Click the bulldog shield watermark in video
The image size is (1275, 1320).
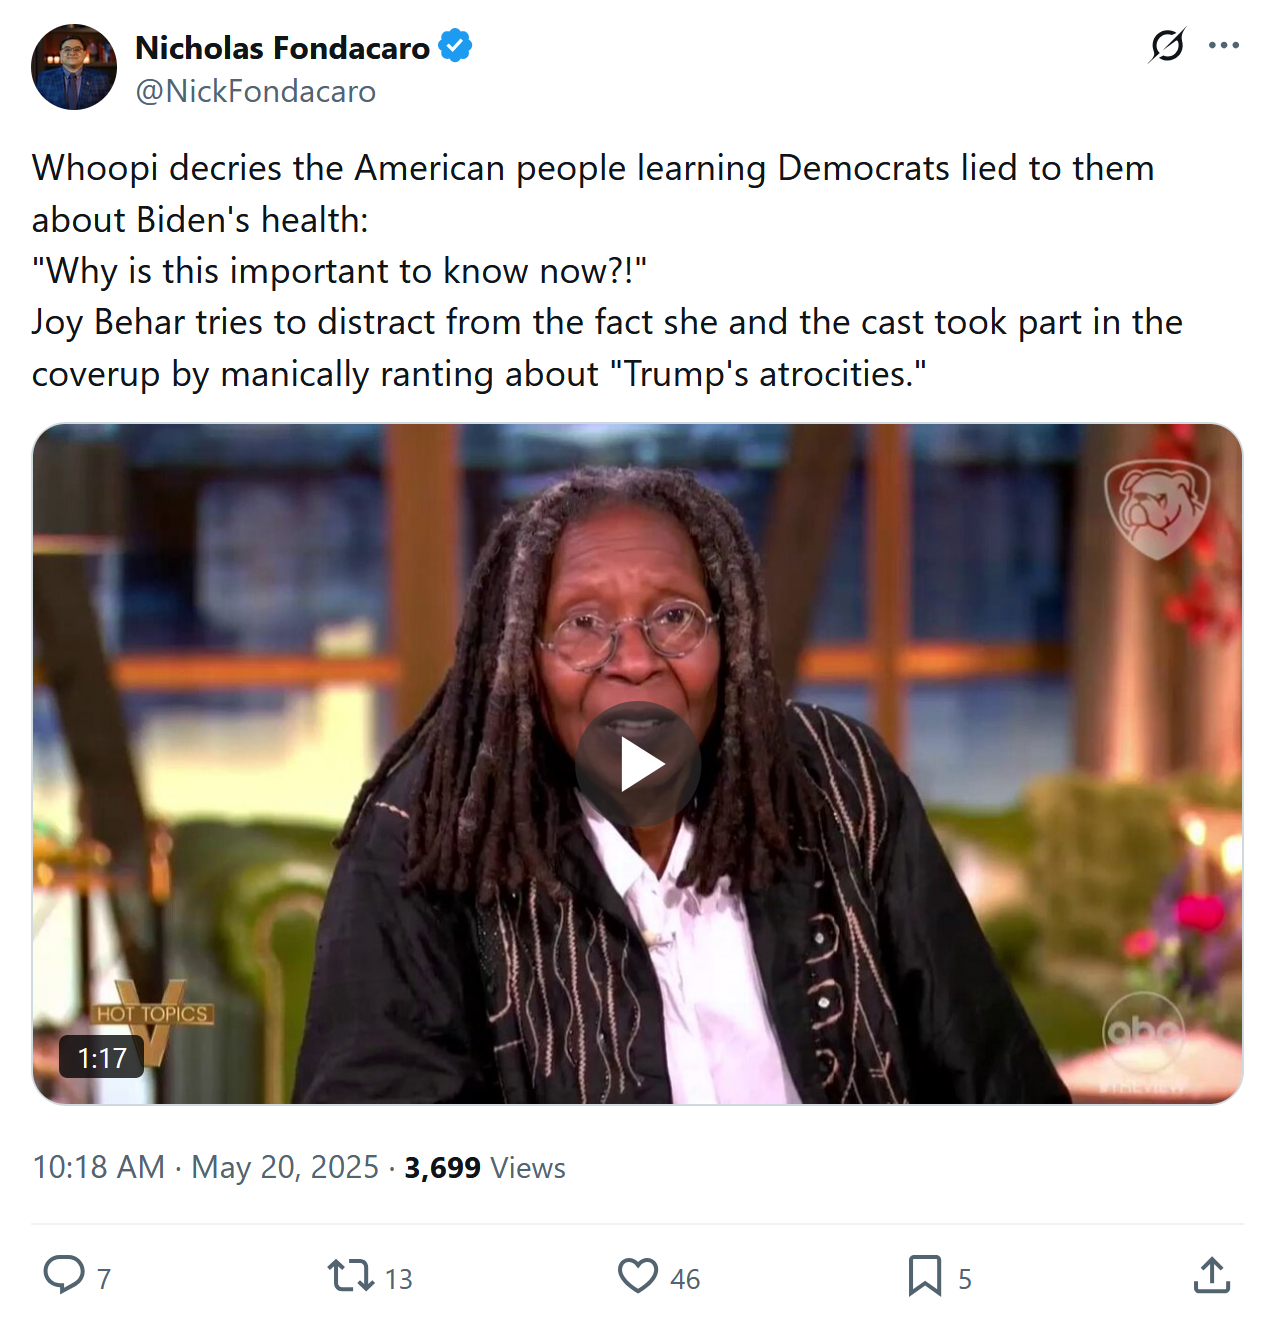[1157, 509]
